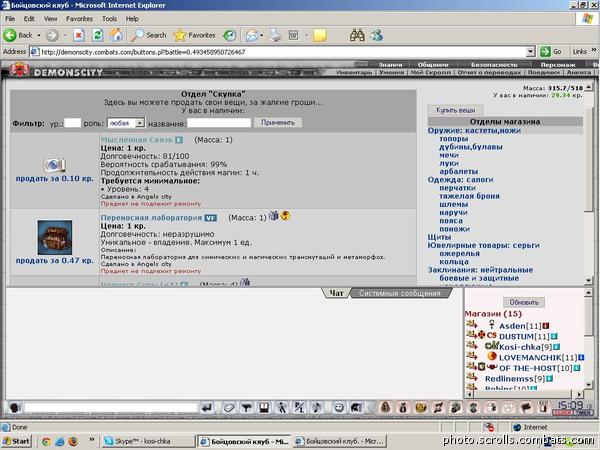Click the info icon after DUSTUM[11]
The height and width of the screenshot is (450, 600).
(x=554, y=336)
